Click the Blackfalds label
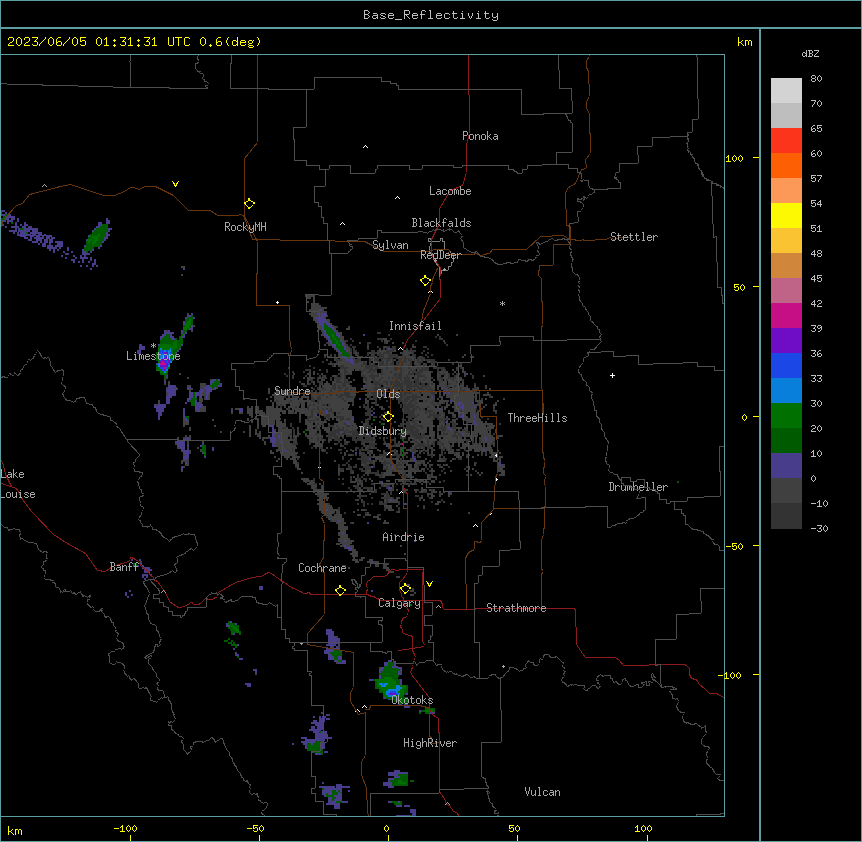 tap(441, 223)
